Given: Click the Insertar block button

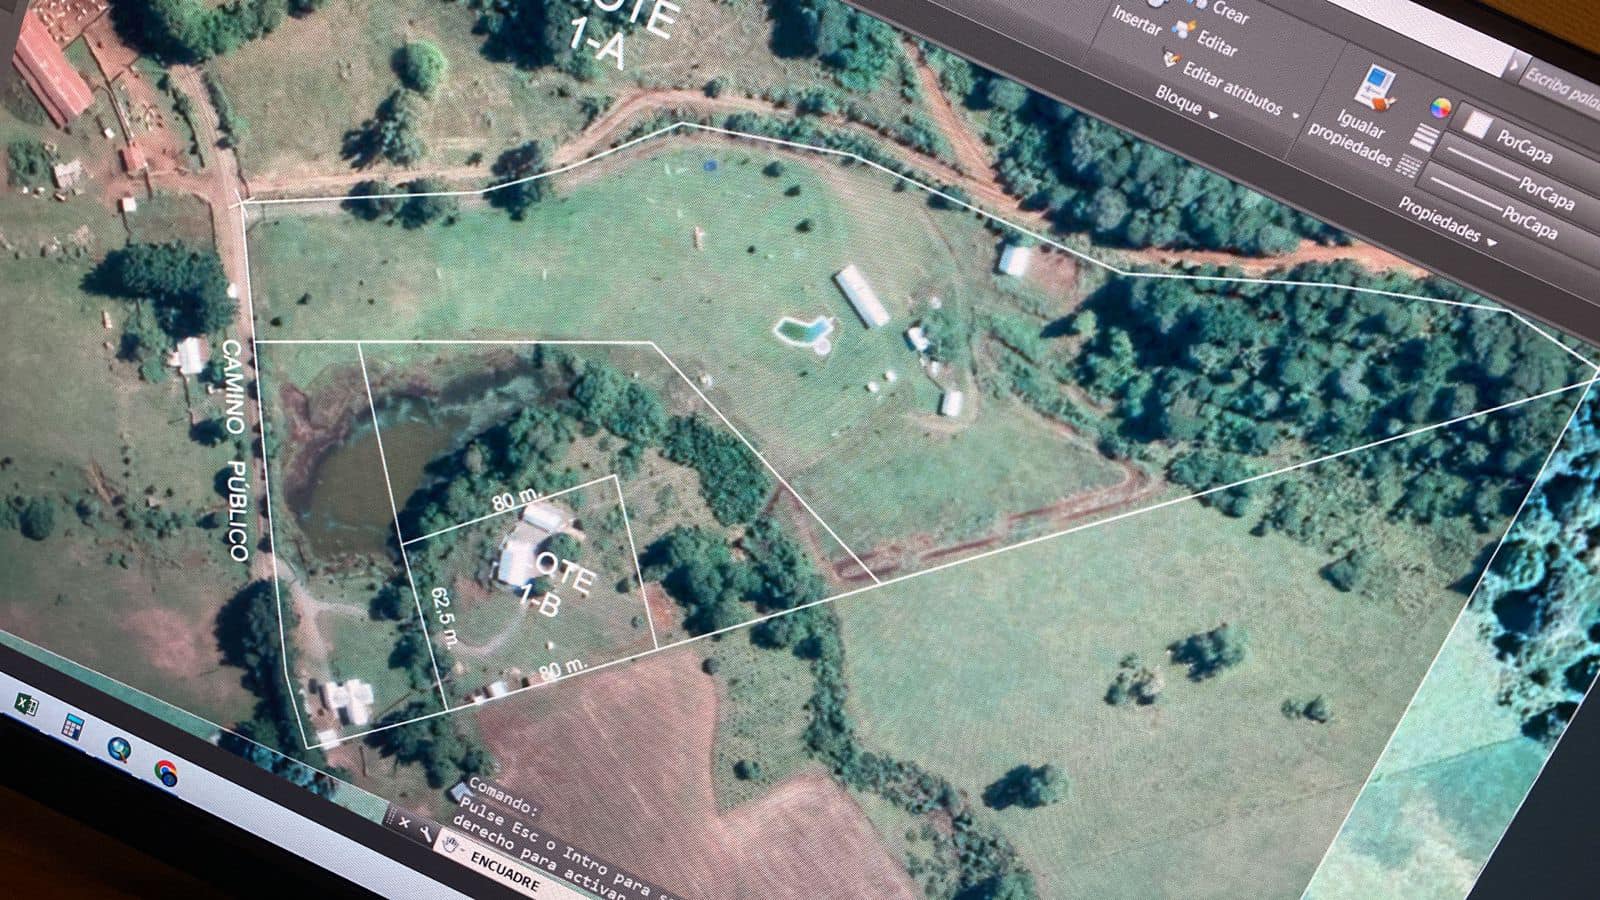Looking at the screenshot, I should pos(1135,21).
